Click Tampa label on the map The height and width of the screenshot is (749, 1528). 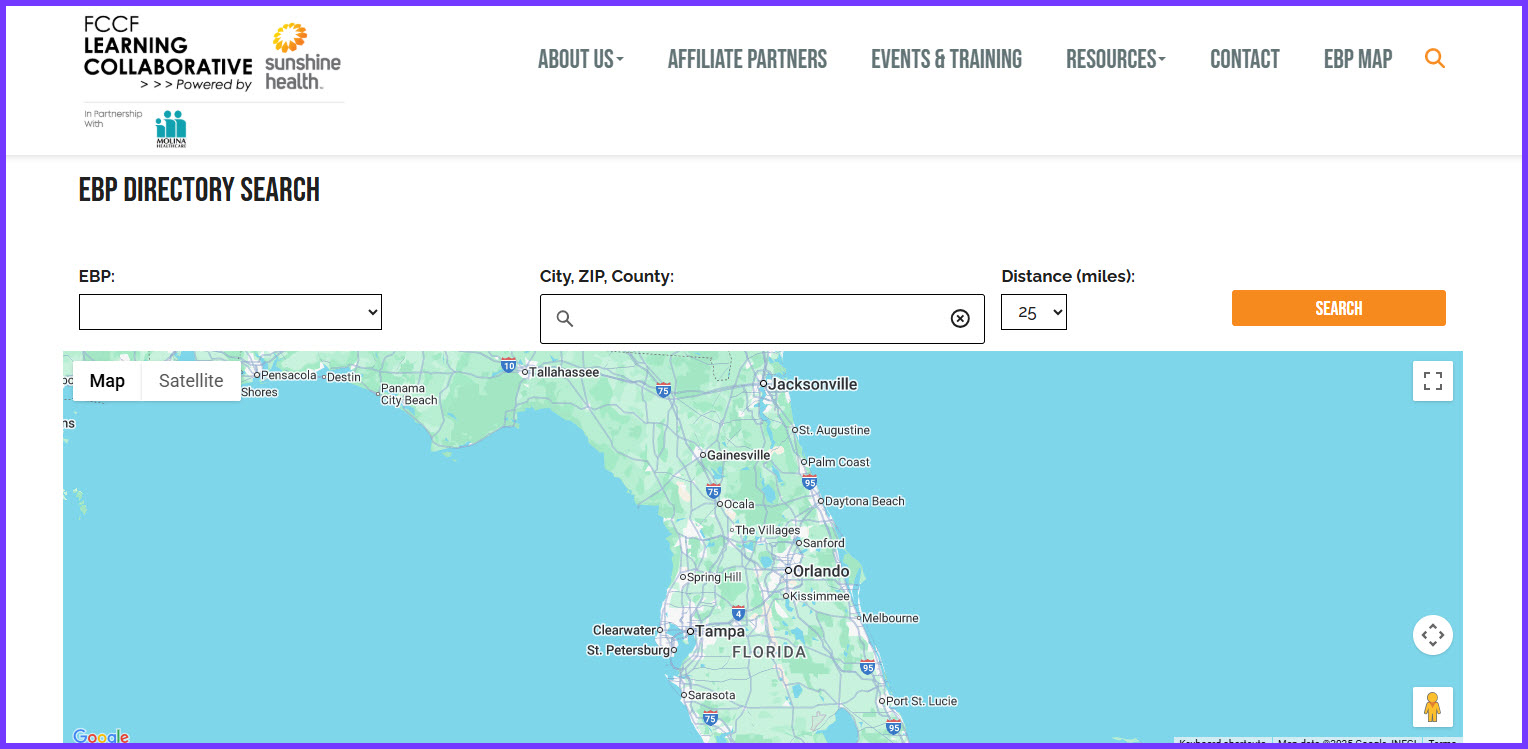click(720, 632)
